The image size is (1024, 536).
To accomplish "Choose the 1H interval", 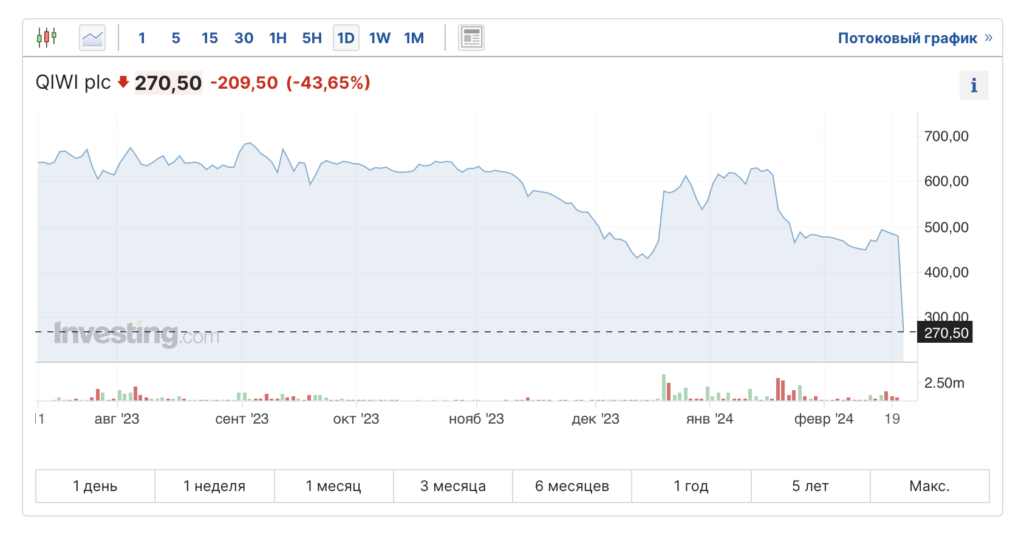I will coord(278,38).
